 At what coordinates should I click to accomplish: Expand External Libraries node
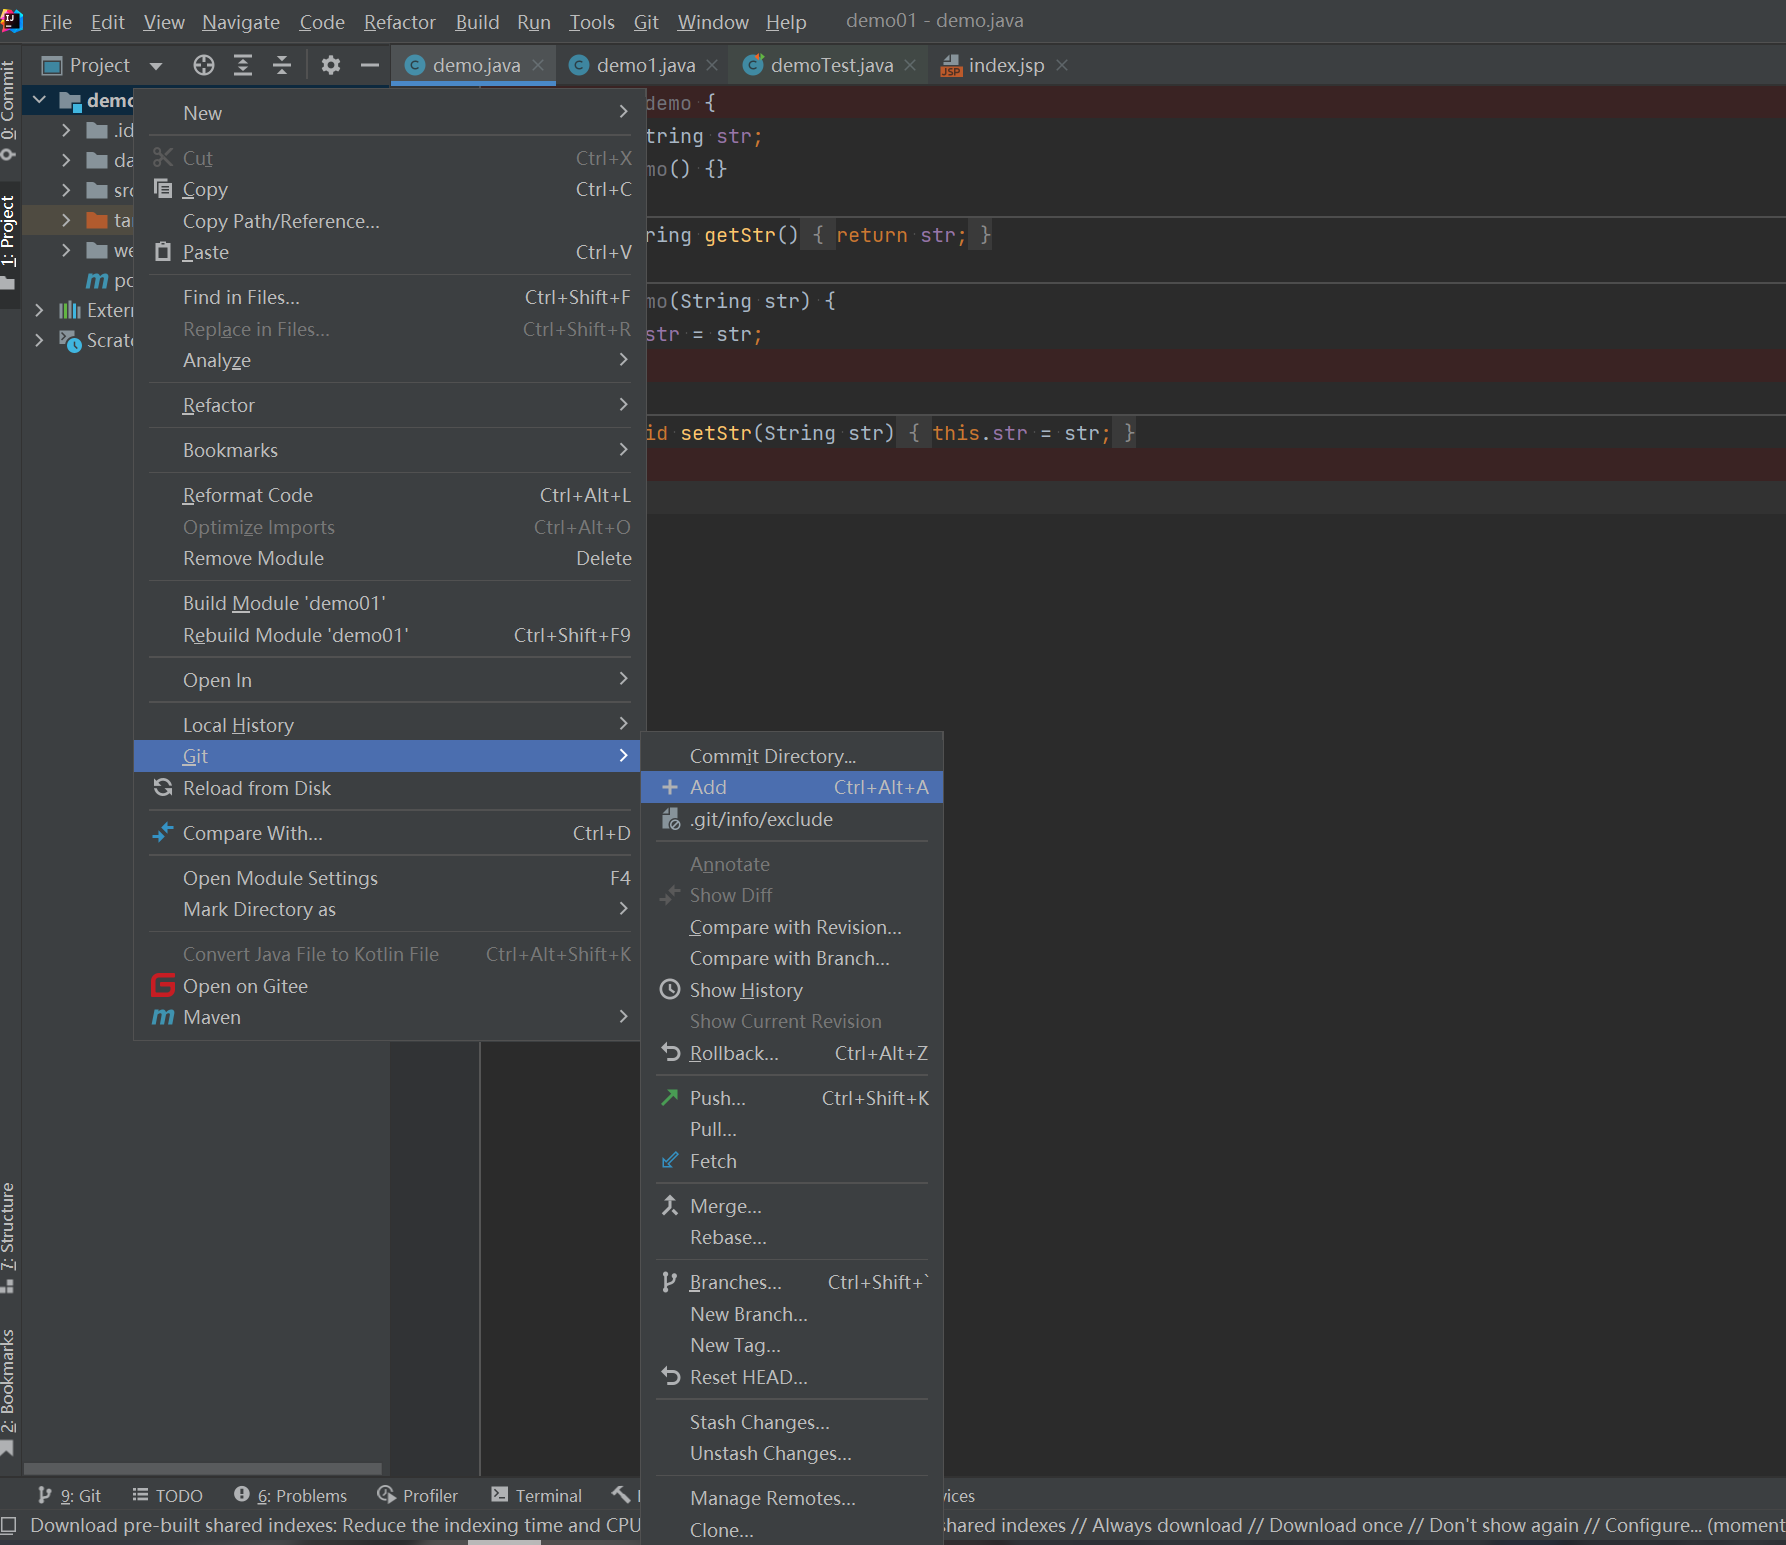[40, 310]
